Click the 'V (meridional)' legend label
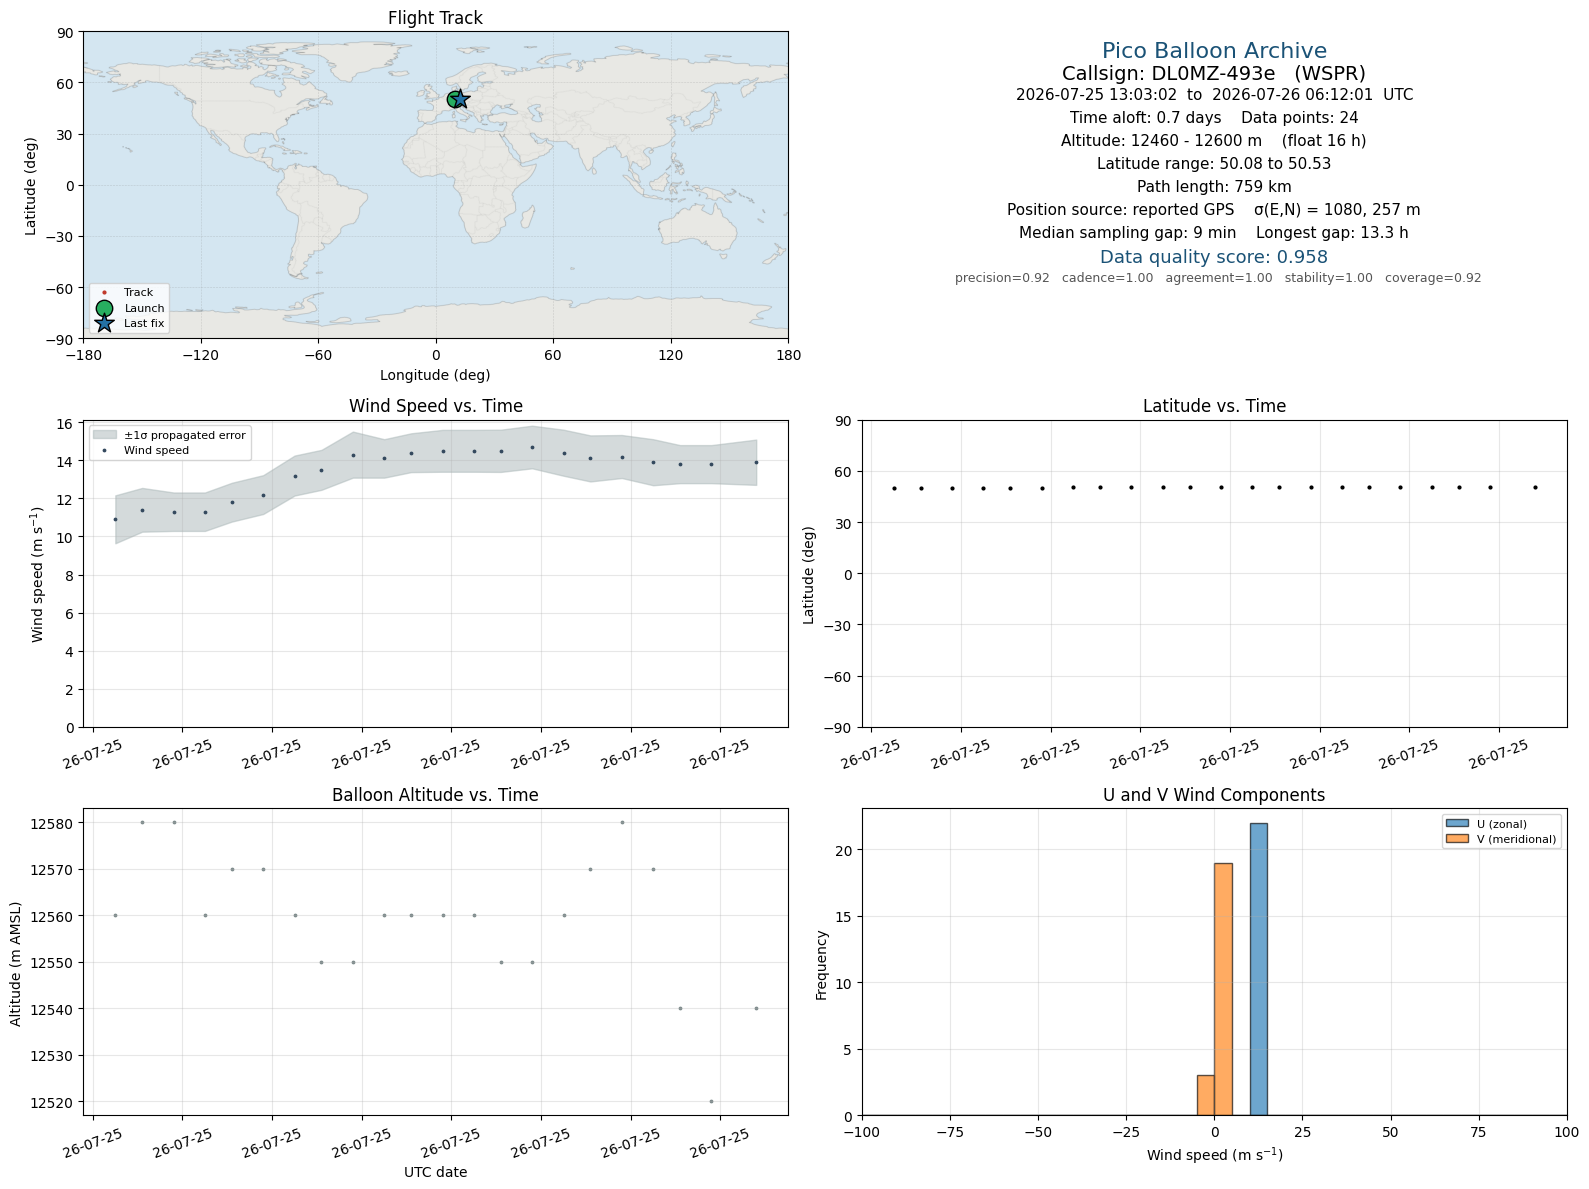 click(x=1517, y=839)
